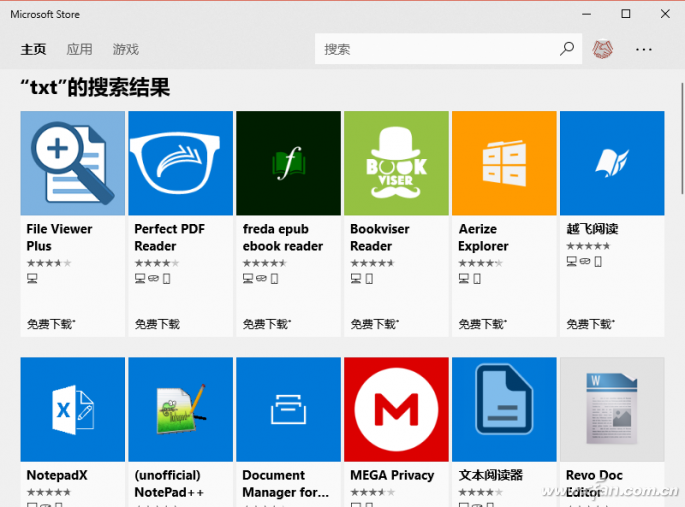685x507 pixels.
Task: Minimize the Microsoft Store window
Action: pos(587,14)
